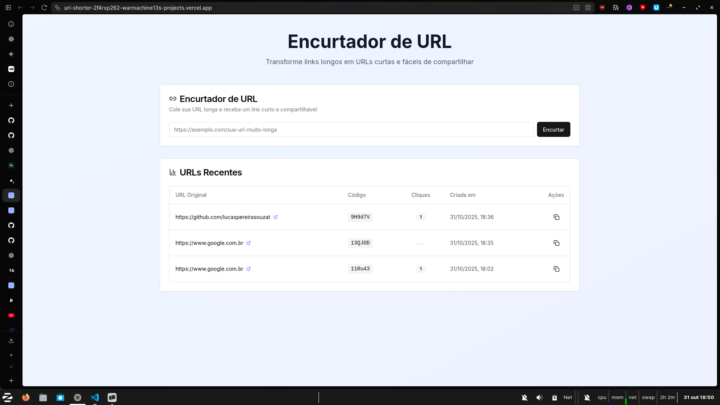Copy the short link for code 9H9d7V
The height and width of the screenshot is (405, 720).
point(556,217)
